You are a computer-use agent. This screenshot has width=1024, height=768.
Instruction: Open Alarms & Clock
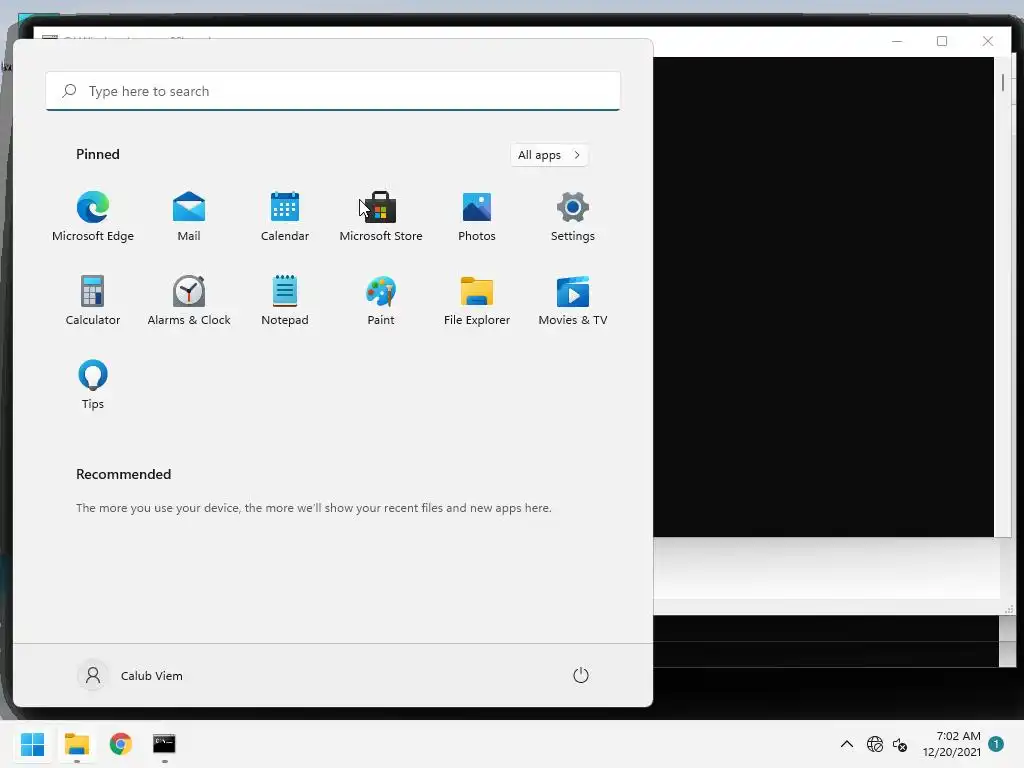[189, 300]
